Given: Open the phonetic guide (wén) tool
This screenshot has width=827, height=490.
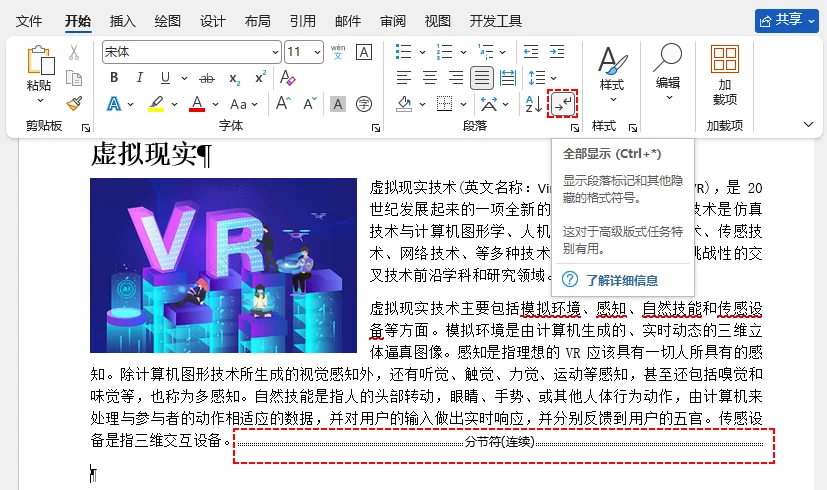Looking at the screenshot, I should [338, 52].
